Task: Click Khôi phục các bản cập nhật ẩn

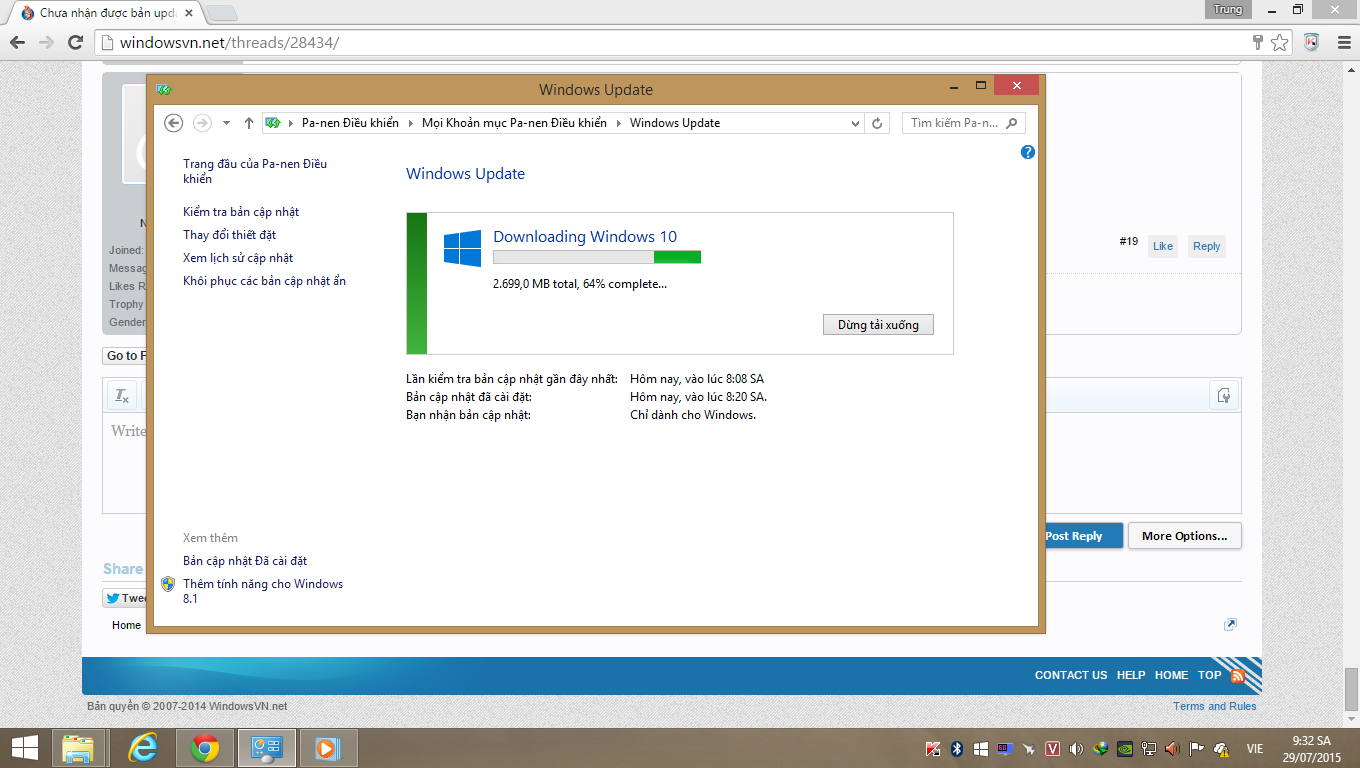Action: (x=264, y=281)
